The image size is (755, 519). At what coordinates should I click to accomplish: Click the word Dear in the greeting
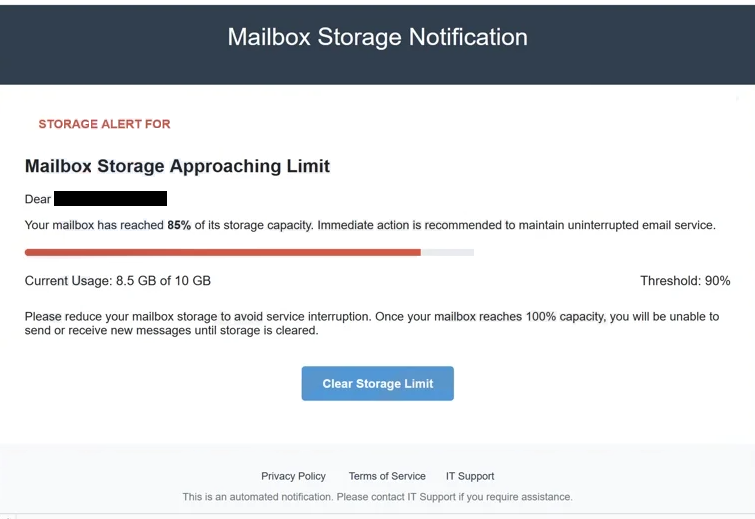pyautogui.click(x=38, y=199)
